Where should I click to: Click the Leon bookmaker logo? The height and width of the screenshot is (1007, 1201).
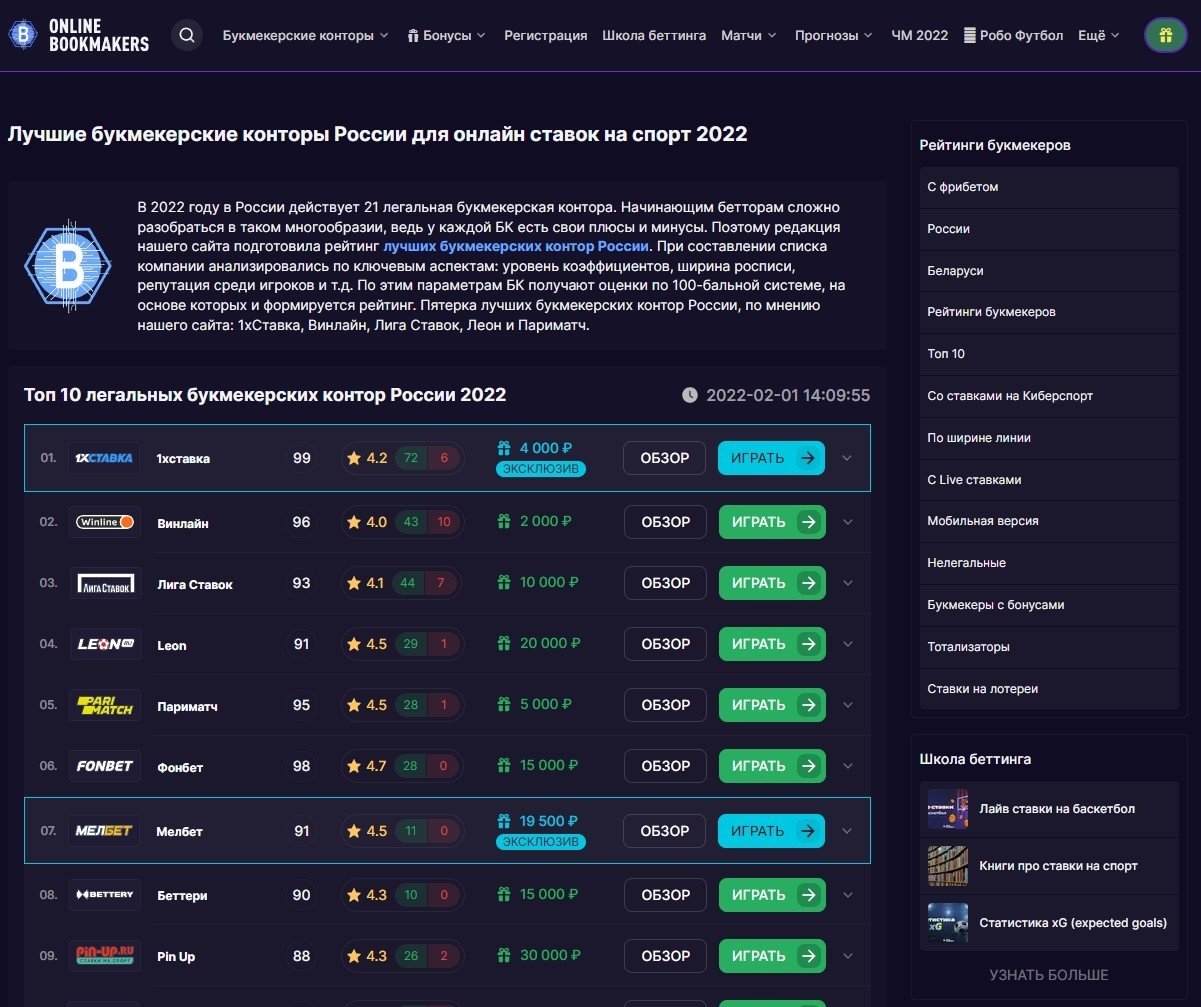click(104, 644)
